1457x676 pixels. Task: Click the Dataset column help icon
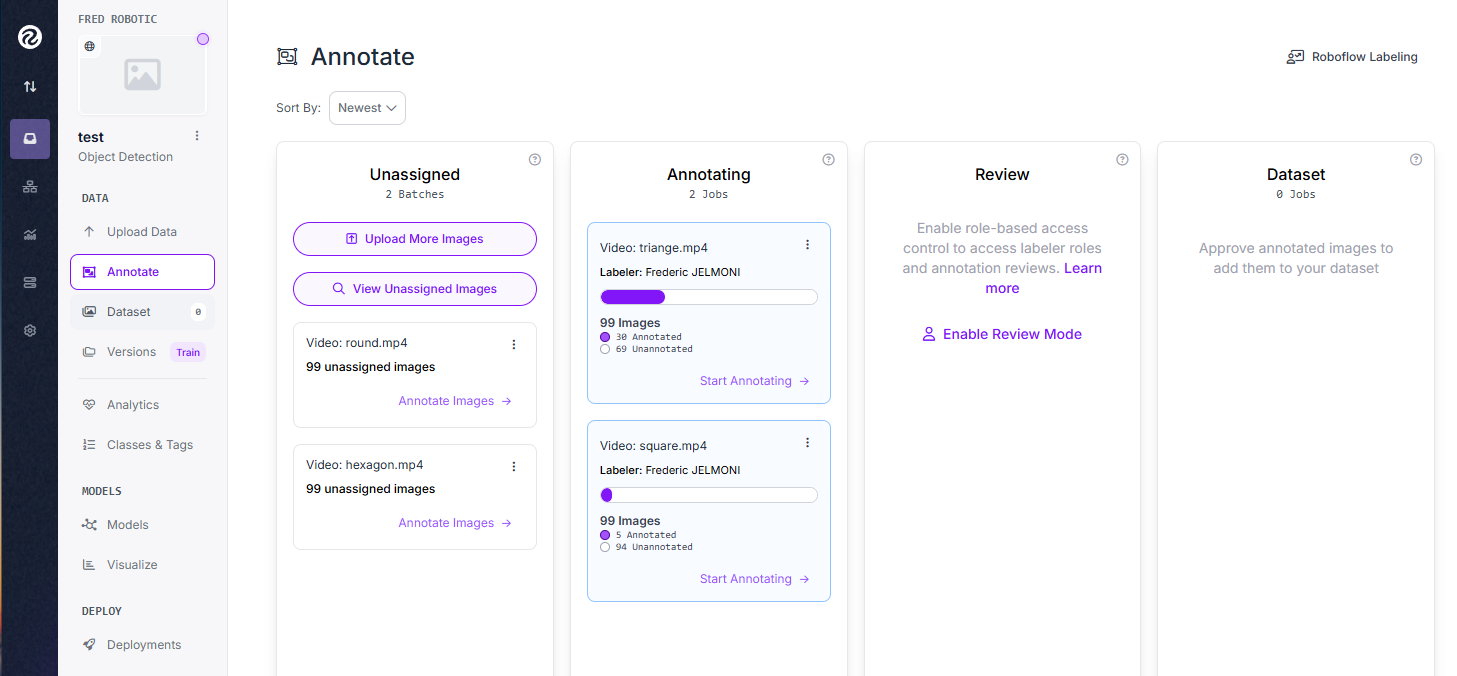[1415, 159]
